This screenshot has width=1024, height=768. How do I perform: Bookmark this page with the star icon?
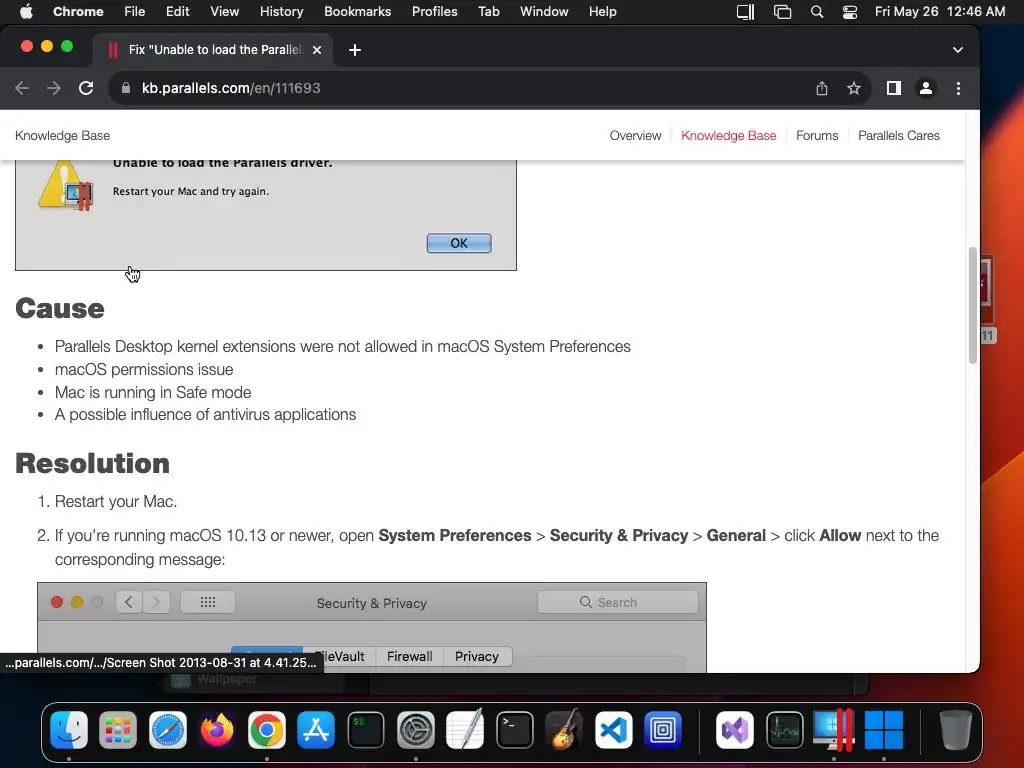point(854,88)
